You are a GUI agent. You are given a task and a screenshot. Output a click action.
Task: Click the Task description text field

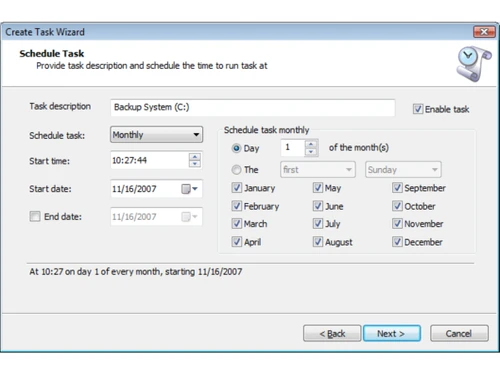pos(253,107)
